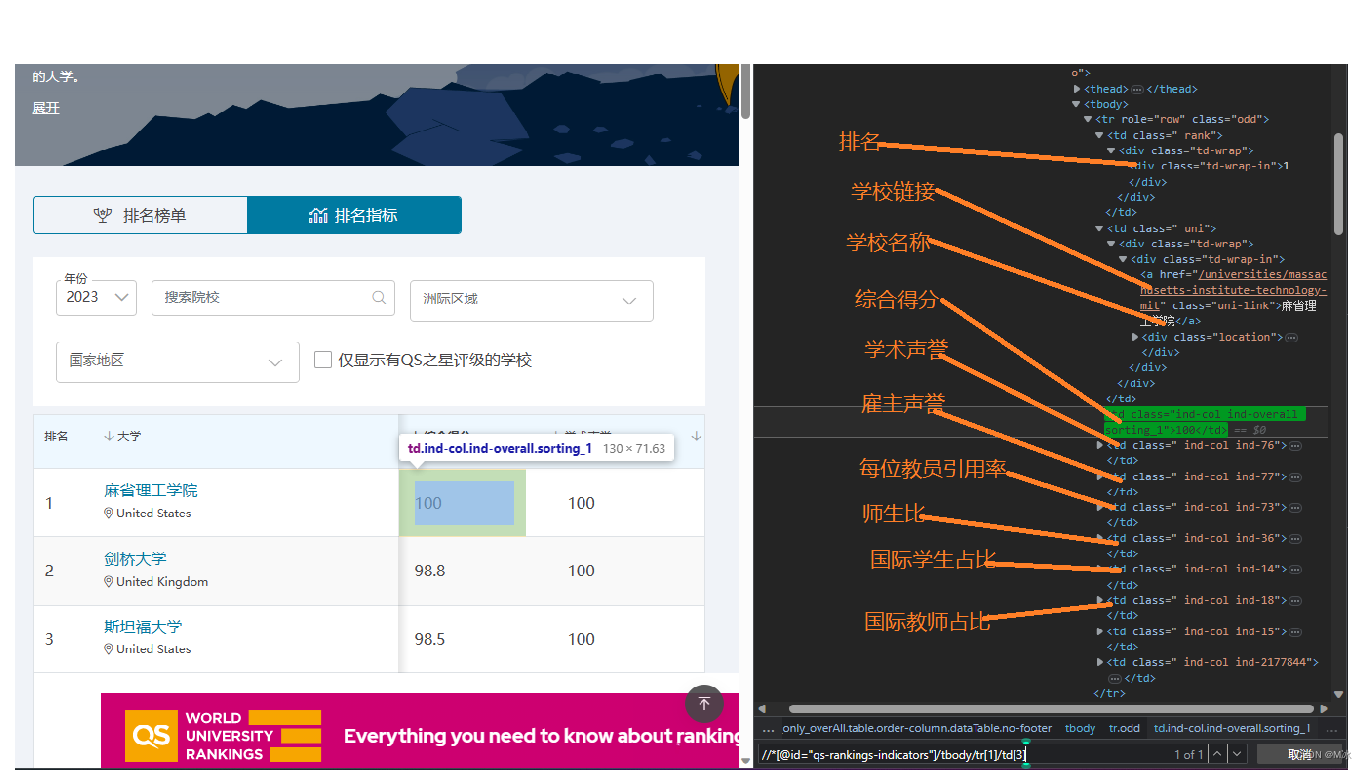
Task: Click the /universities/massachusetts href link in DevTools
Action: 1233,290
